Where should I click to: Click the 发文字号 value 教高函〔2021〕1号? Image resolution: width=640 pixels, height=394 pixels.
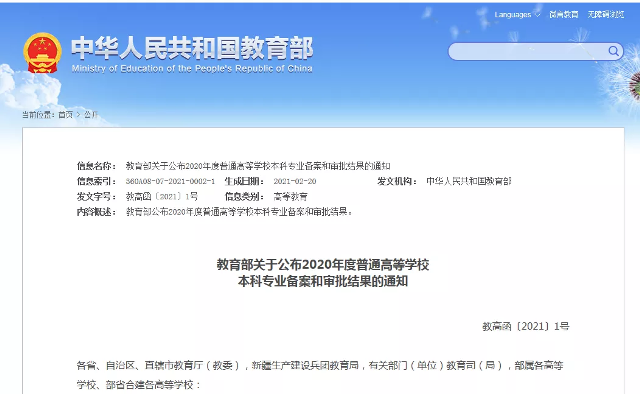(162, 196)
